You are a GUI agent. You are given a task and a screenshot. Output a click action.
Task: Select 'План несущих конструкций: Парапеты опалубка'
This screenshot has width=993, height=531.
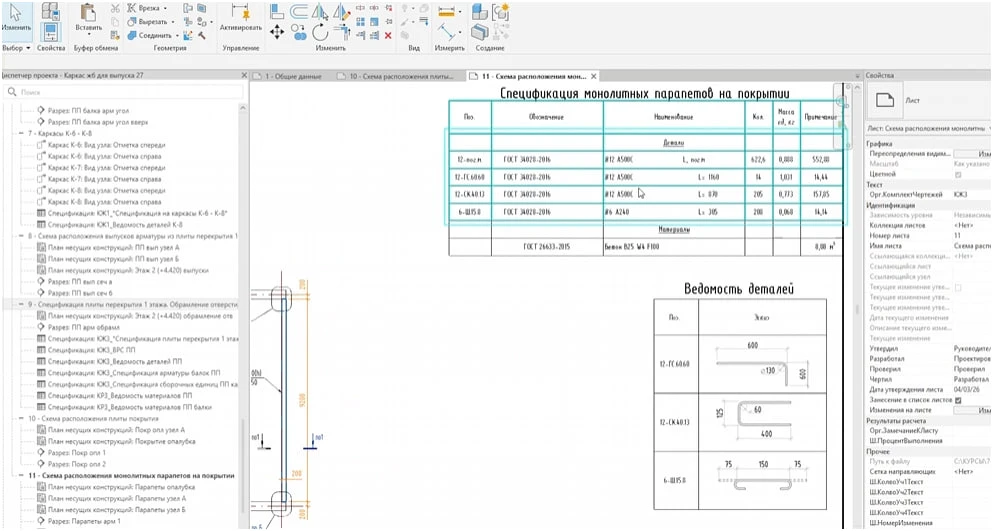pos(121,487)
